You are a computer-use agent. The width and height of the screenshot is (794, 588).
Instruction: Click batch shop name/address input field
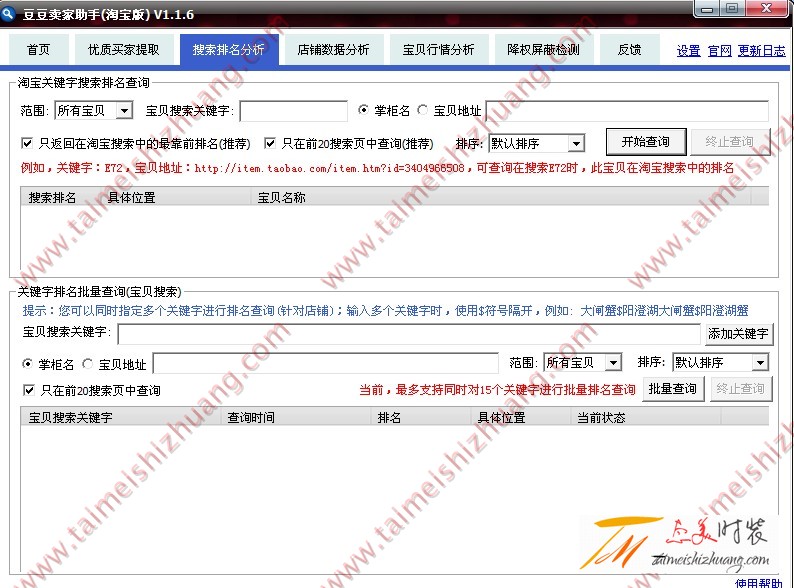326,364
